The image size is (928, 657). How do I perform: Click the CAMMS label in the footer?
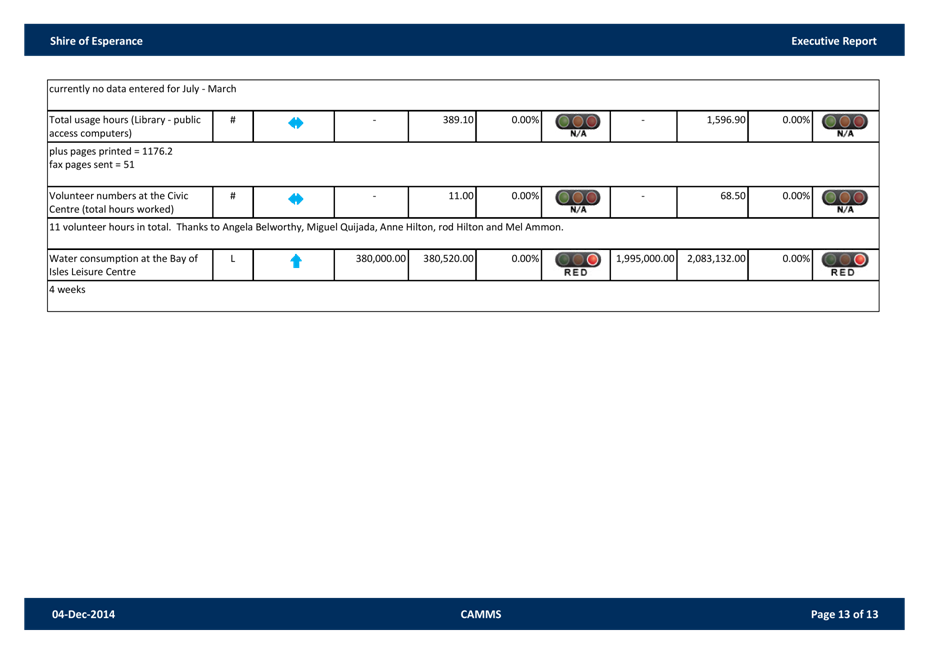click(x=481, y=614)
